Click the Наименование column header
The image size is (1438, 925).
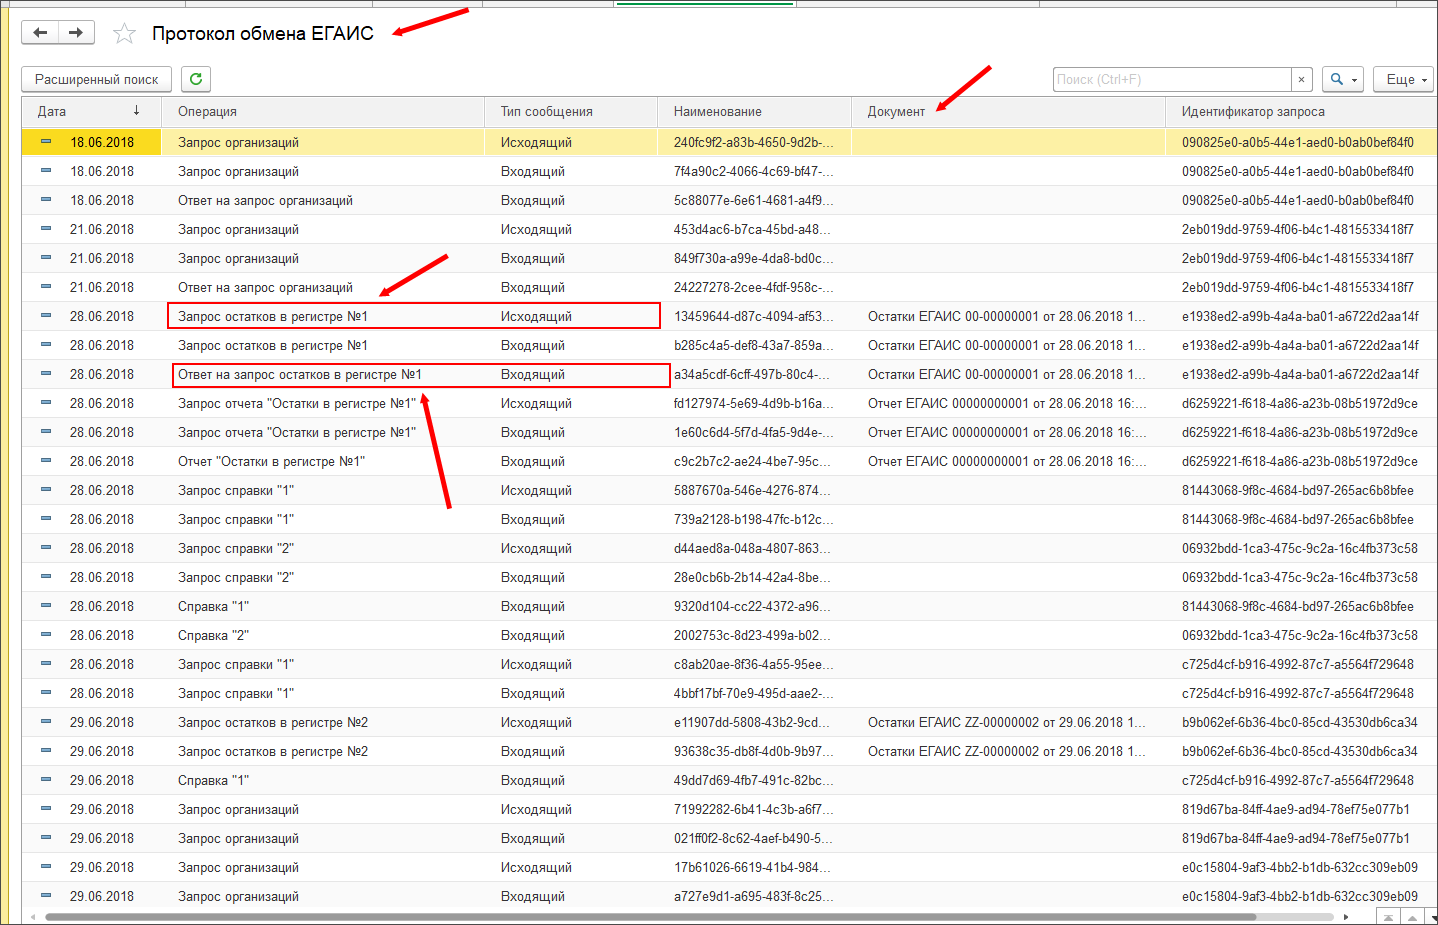pyautogui.click(x=754, y=111)
